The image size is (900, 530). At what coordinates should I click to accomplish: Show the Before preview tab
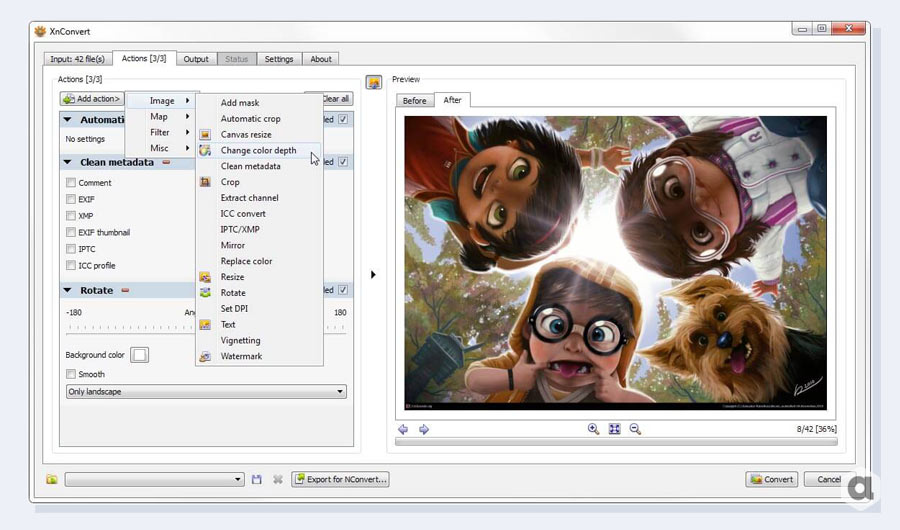[x=414, y=100]
